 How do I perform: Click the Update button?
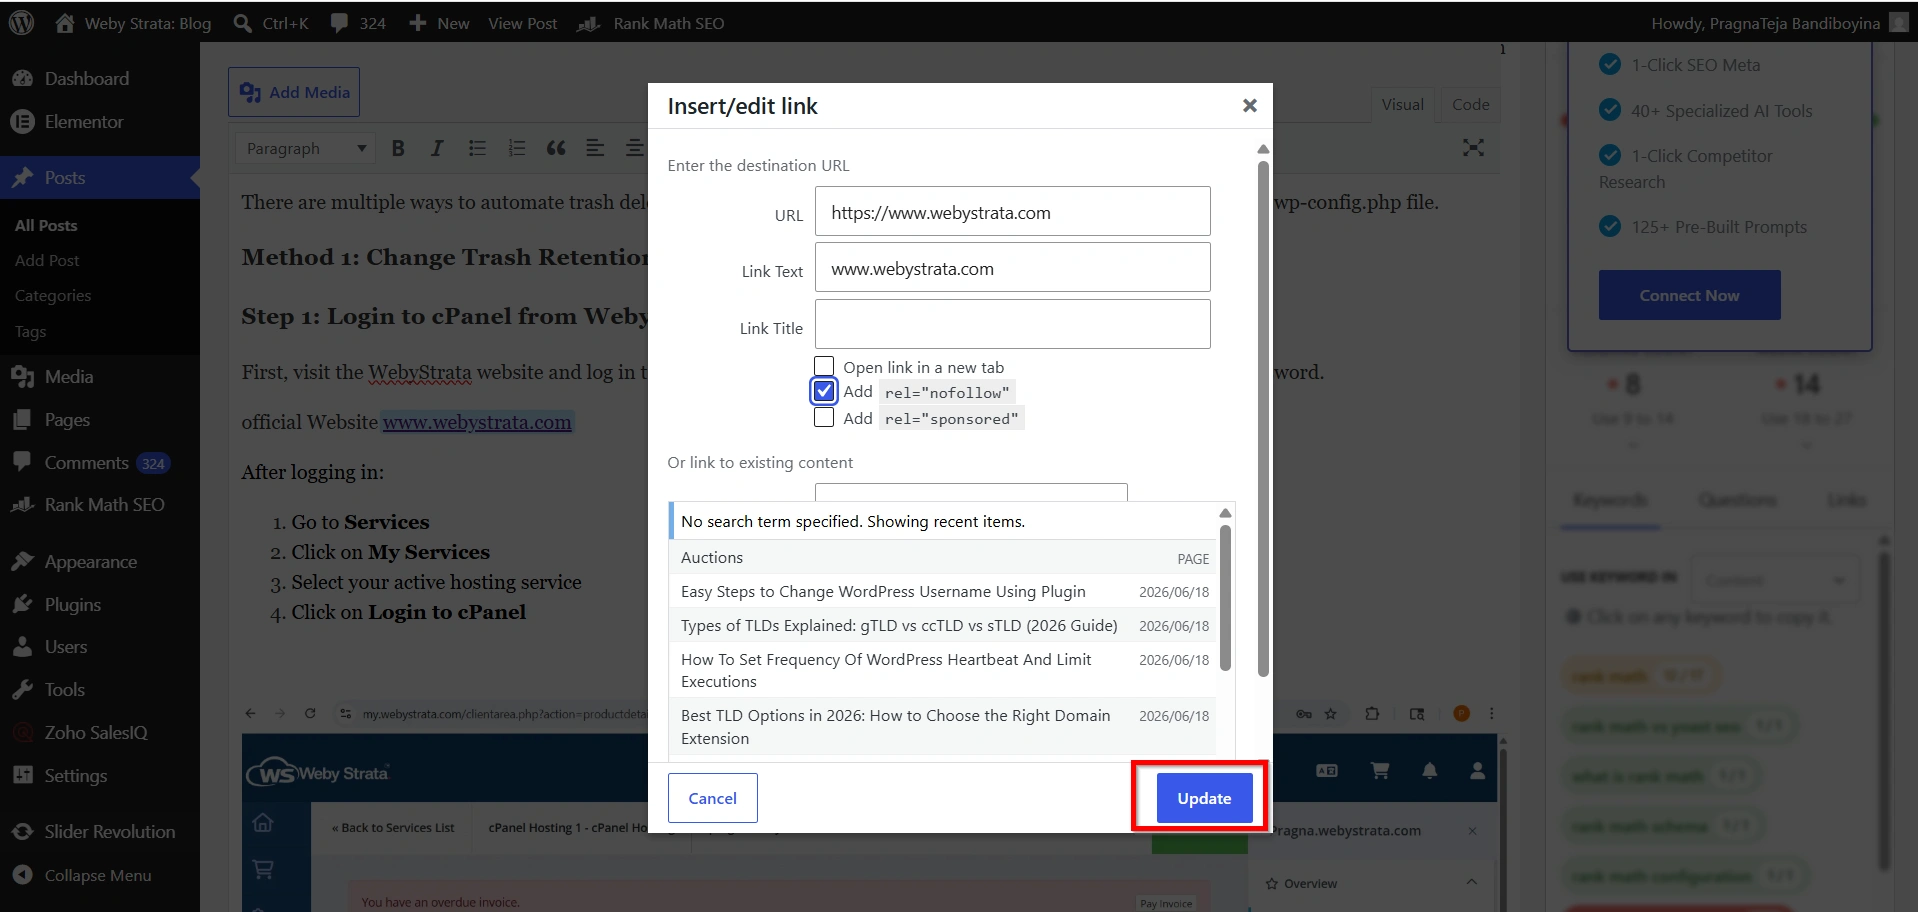[x=1204, y=798]
